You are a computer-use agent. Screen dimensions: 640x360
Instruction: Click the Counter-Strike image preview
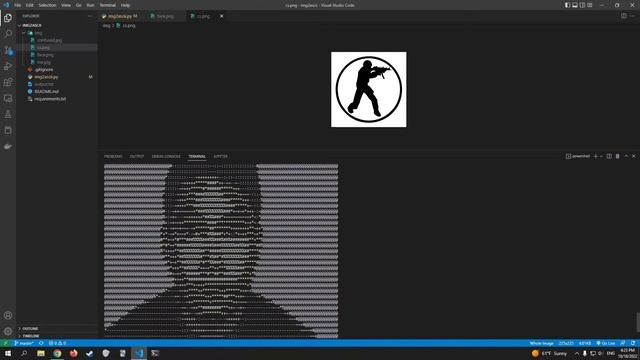coord(369,89)
